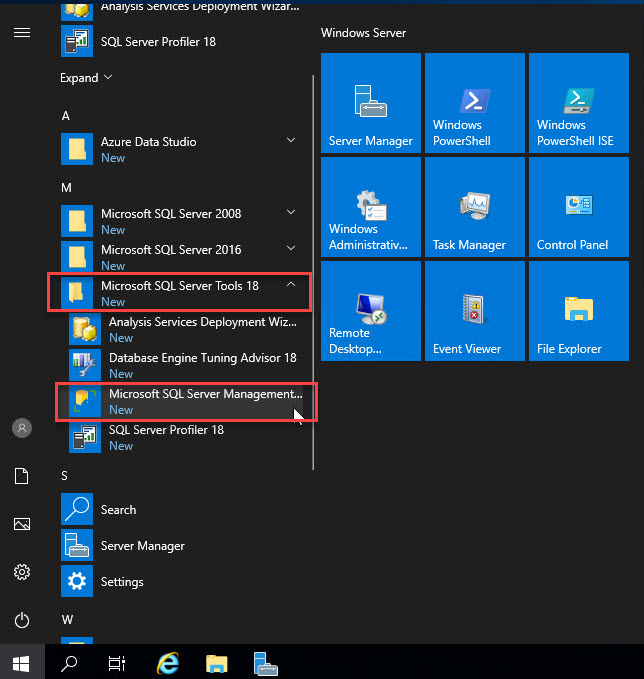The image size is (644, 679).
Task: Open the Task Manager tile
Action: click(x=474, y=207)
